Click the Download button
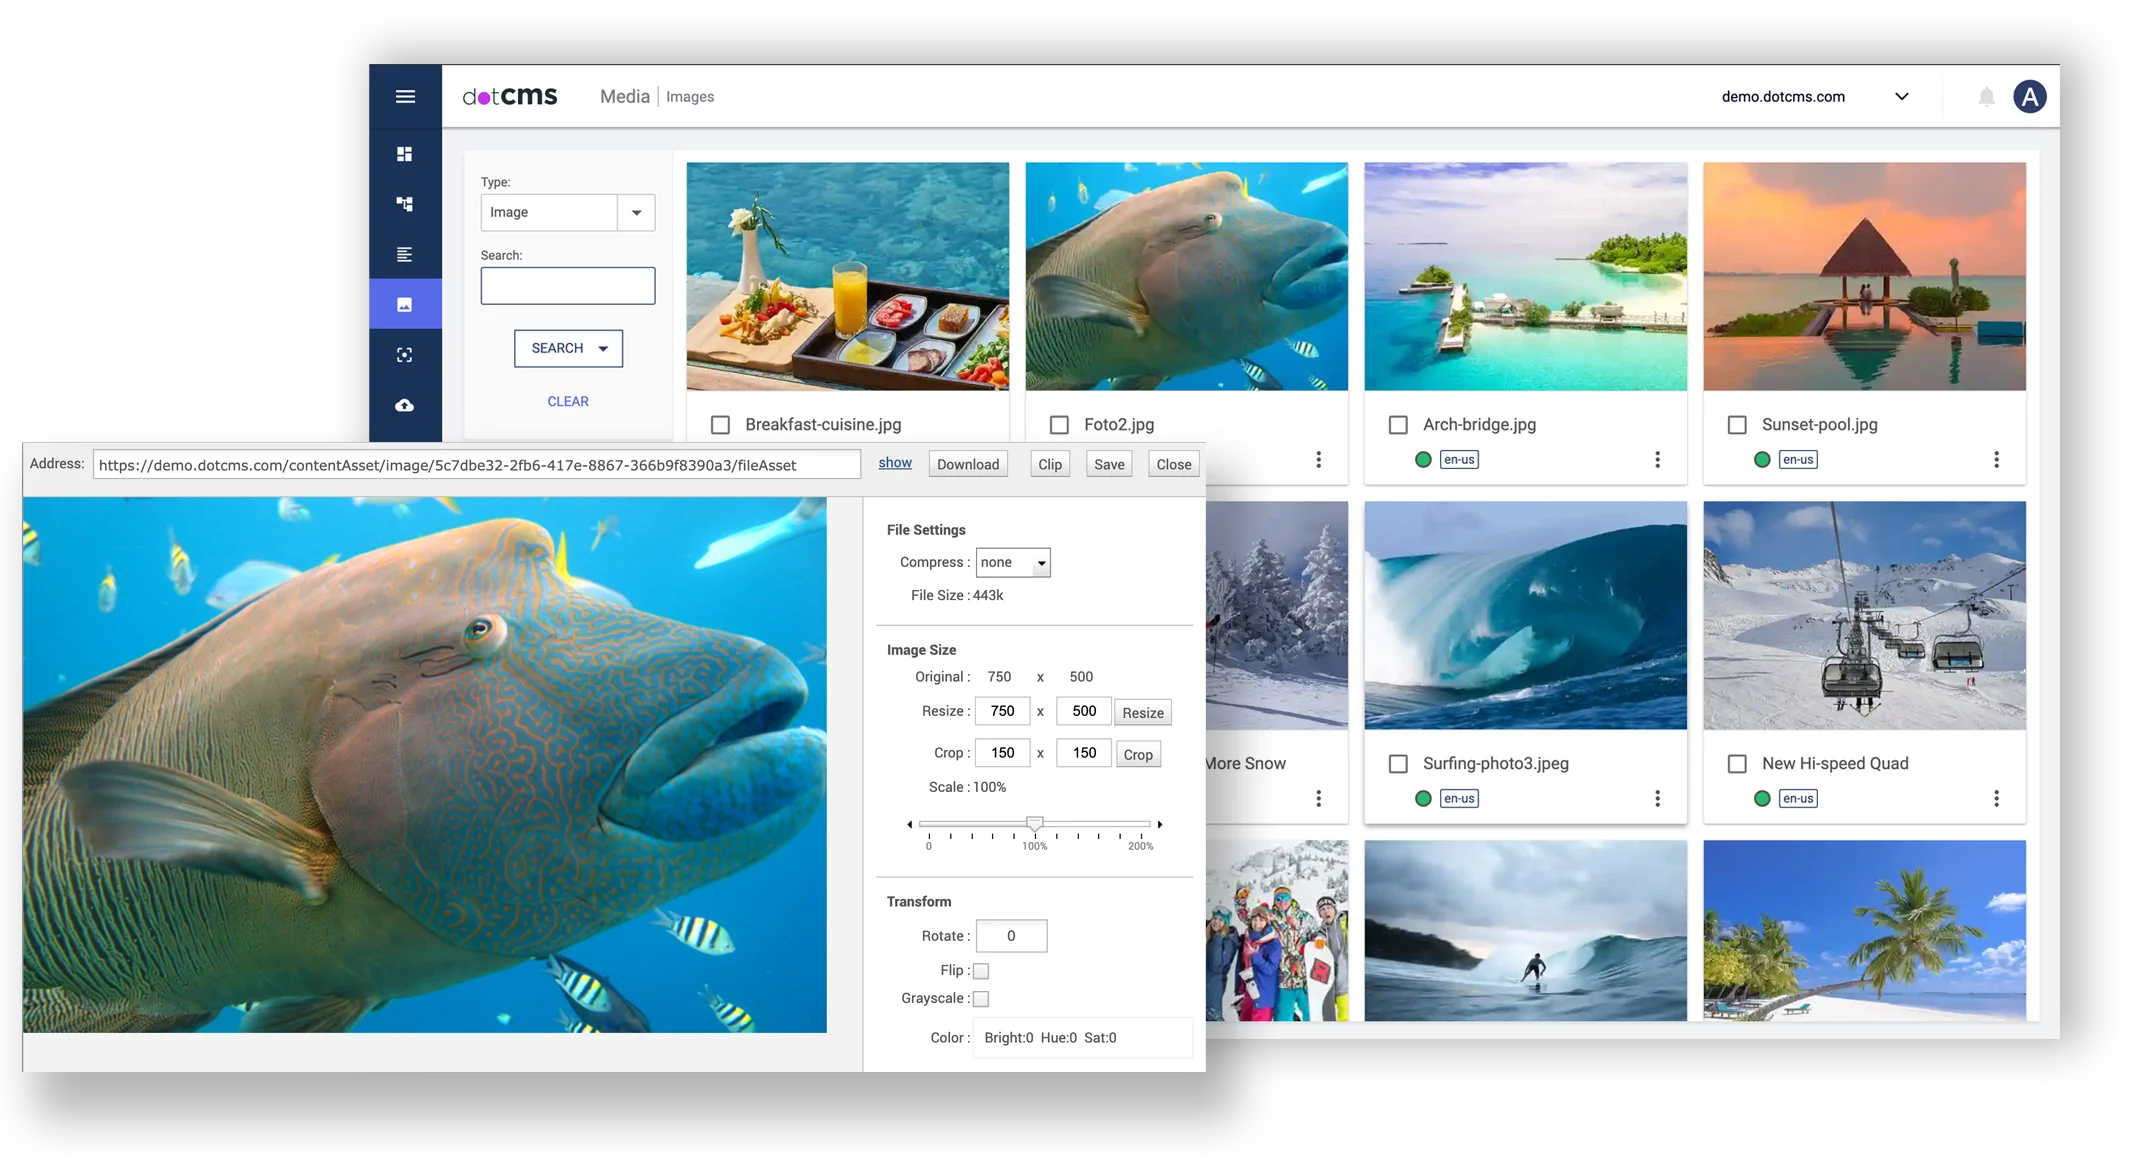This screenshot has width=2134, height=1165. pos(968,464)
